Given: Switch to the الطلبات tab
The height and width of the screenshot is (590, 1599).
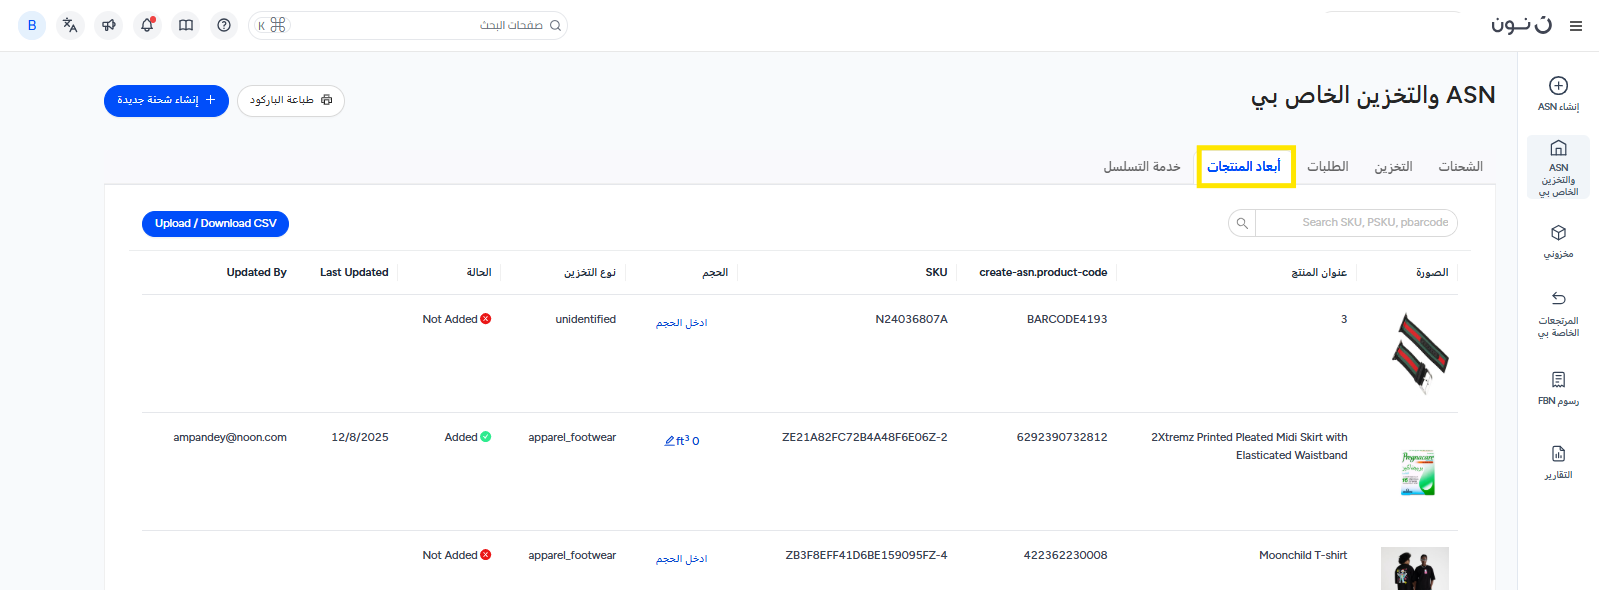Looking at the screenshot, I should 1327,167.
